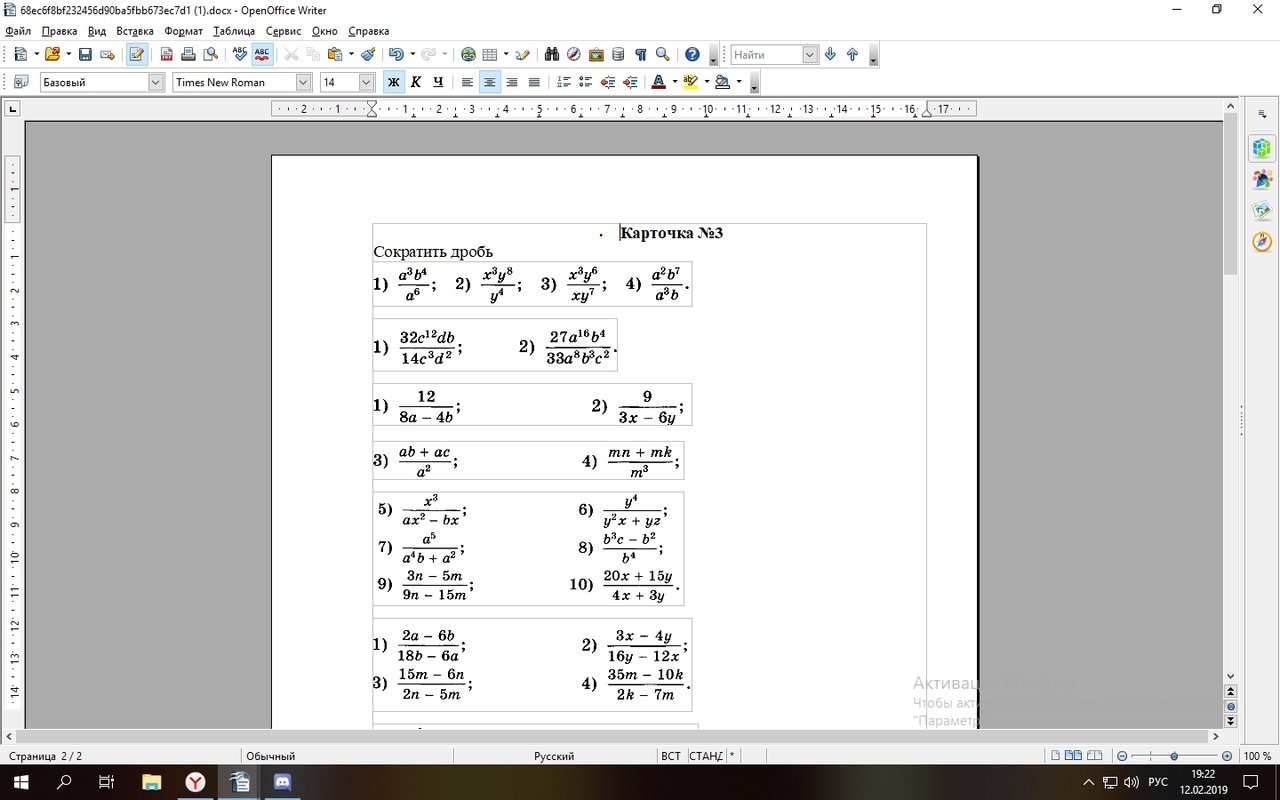Toggle AutoSpellcheck red-underline ABC button

262,55
